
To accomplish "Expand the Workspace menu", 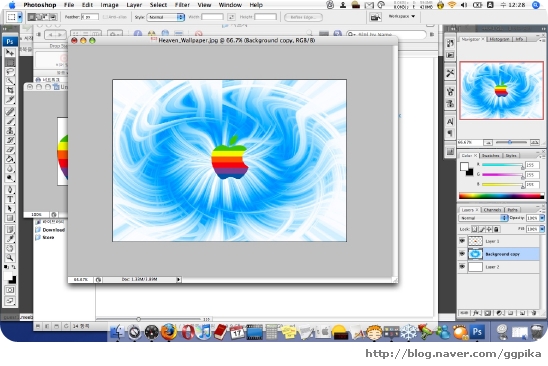I will [x=402, y=16].
